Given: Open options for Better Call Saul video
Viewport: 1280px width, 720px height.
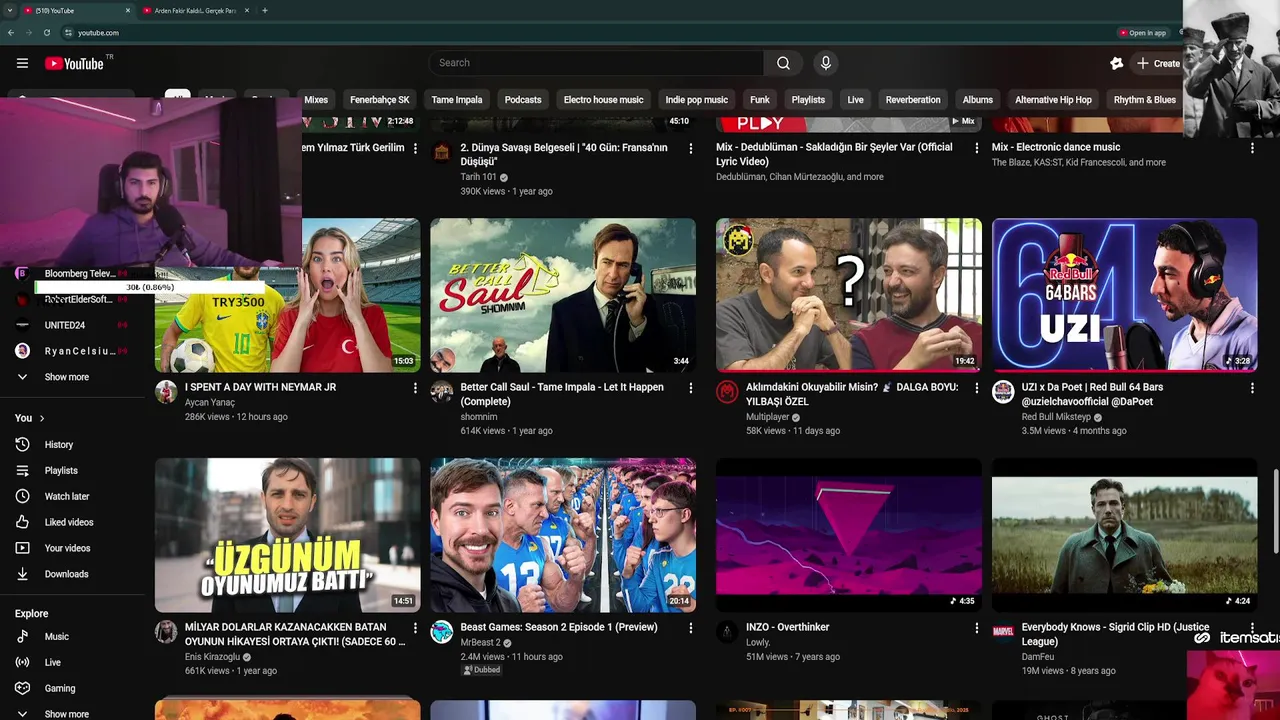Looking at the screenshot, I should [690, 388].
